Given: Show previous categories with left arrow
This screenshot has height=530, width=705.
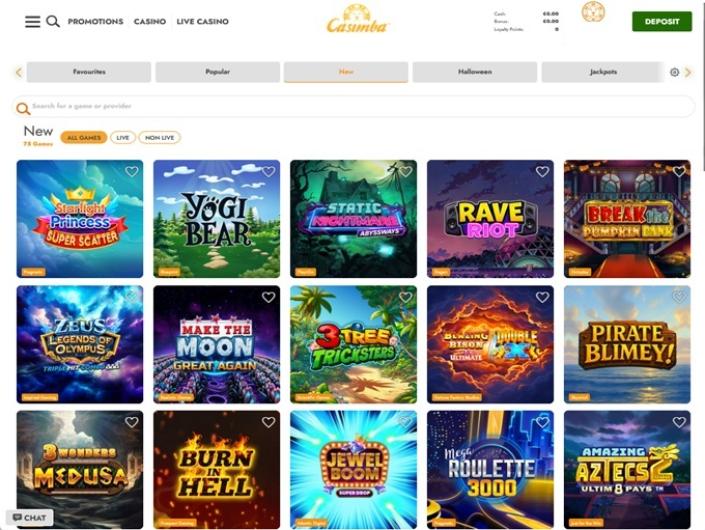Looking at the screenshot, I should (x=18, y=72).
